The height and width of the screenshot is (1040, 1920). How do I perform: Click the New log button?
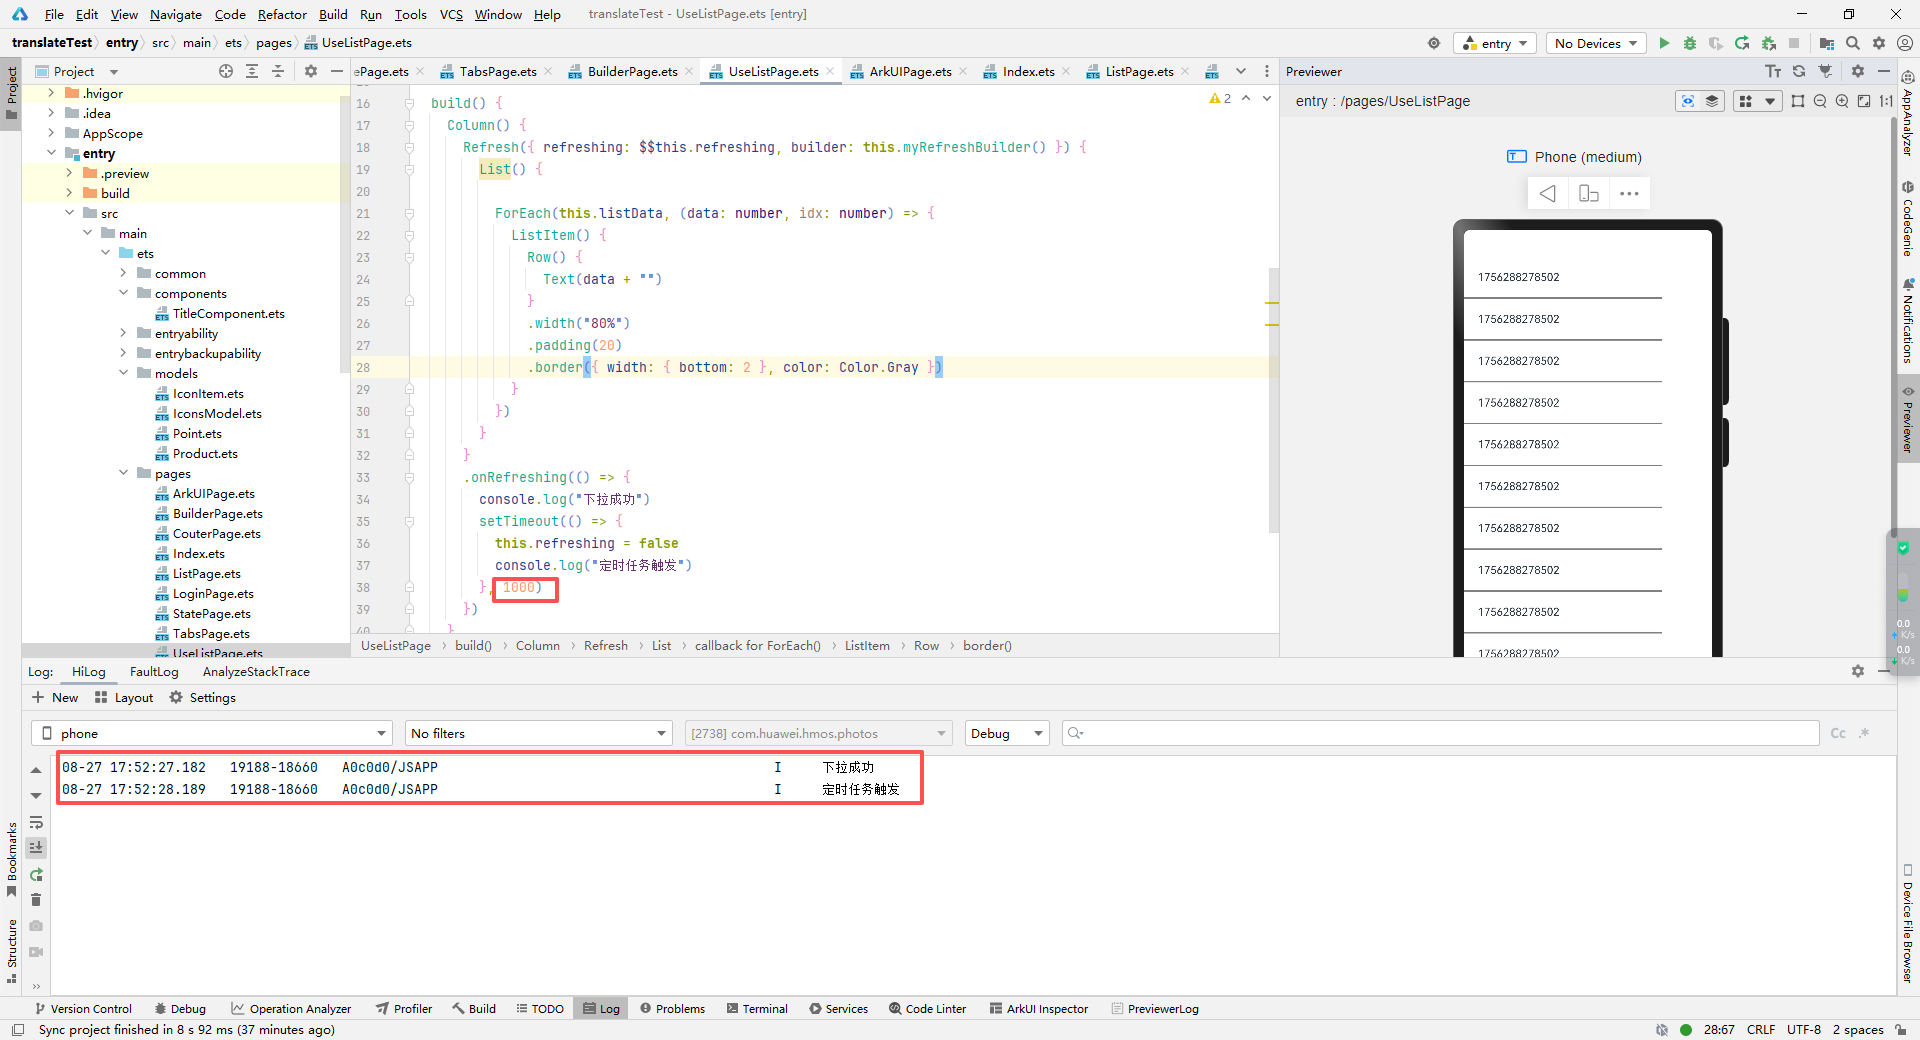(x=55, y=697)
